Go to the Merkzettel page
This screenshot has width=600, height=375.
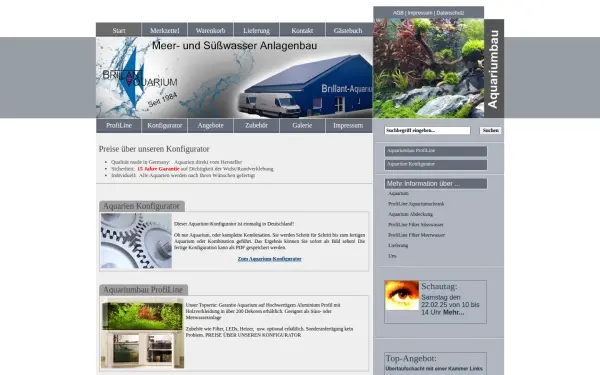pyautogui.click(x=165, y=30)
